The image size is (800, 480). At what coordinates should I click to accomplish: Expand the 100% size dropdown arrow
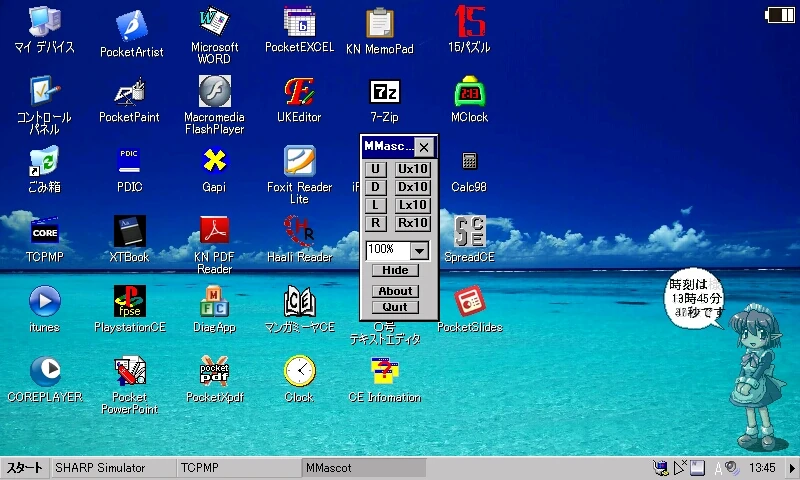click(419, 250)
